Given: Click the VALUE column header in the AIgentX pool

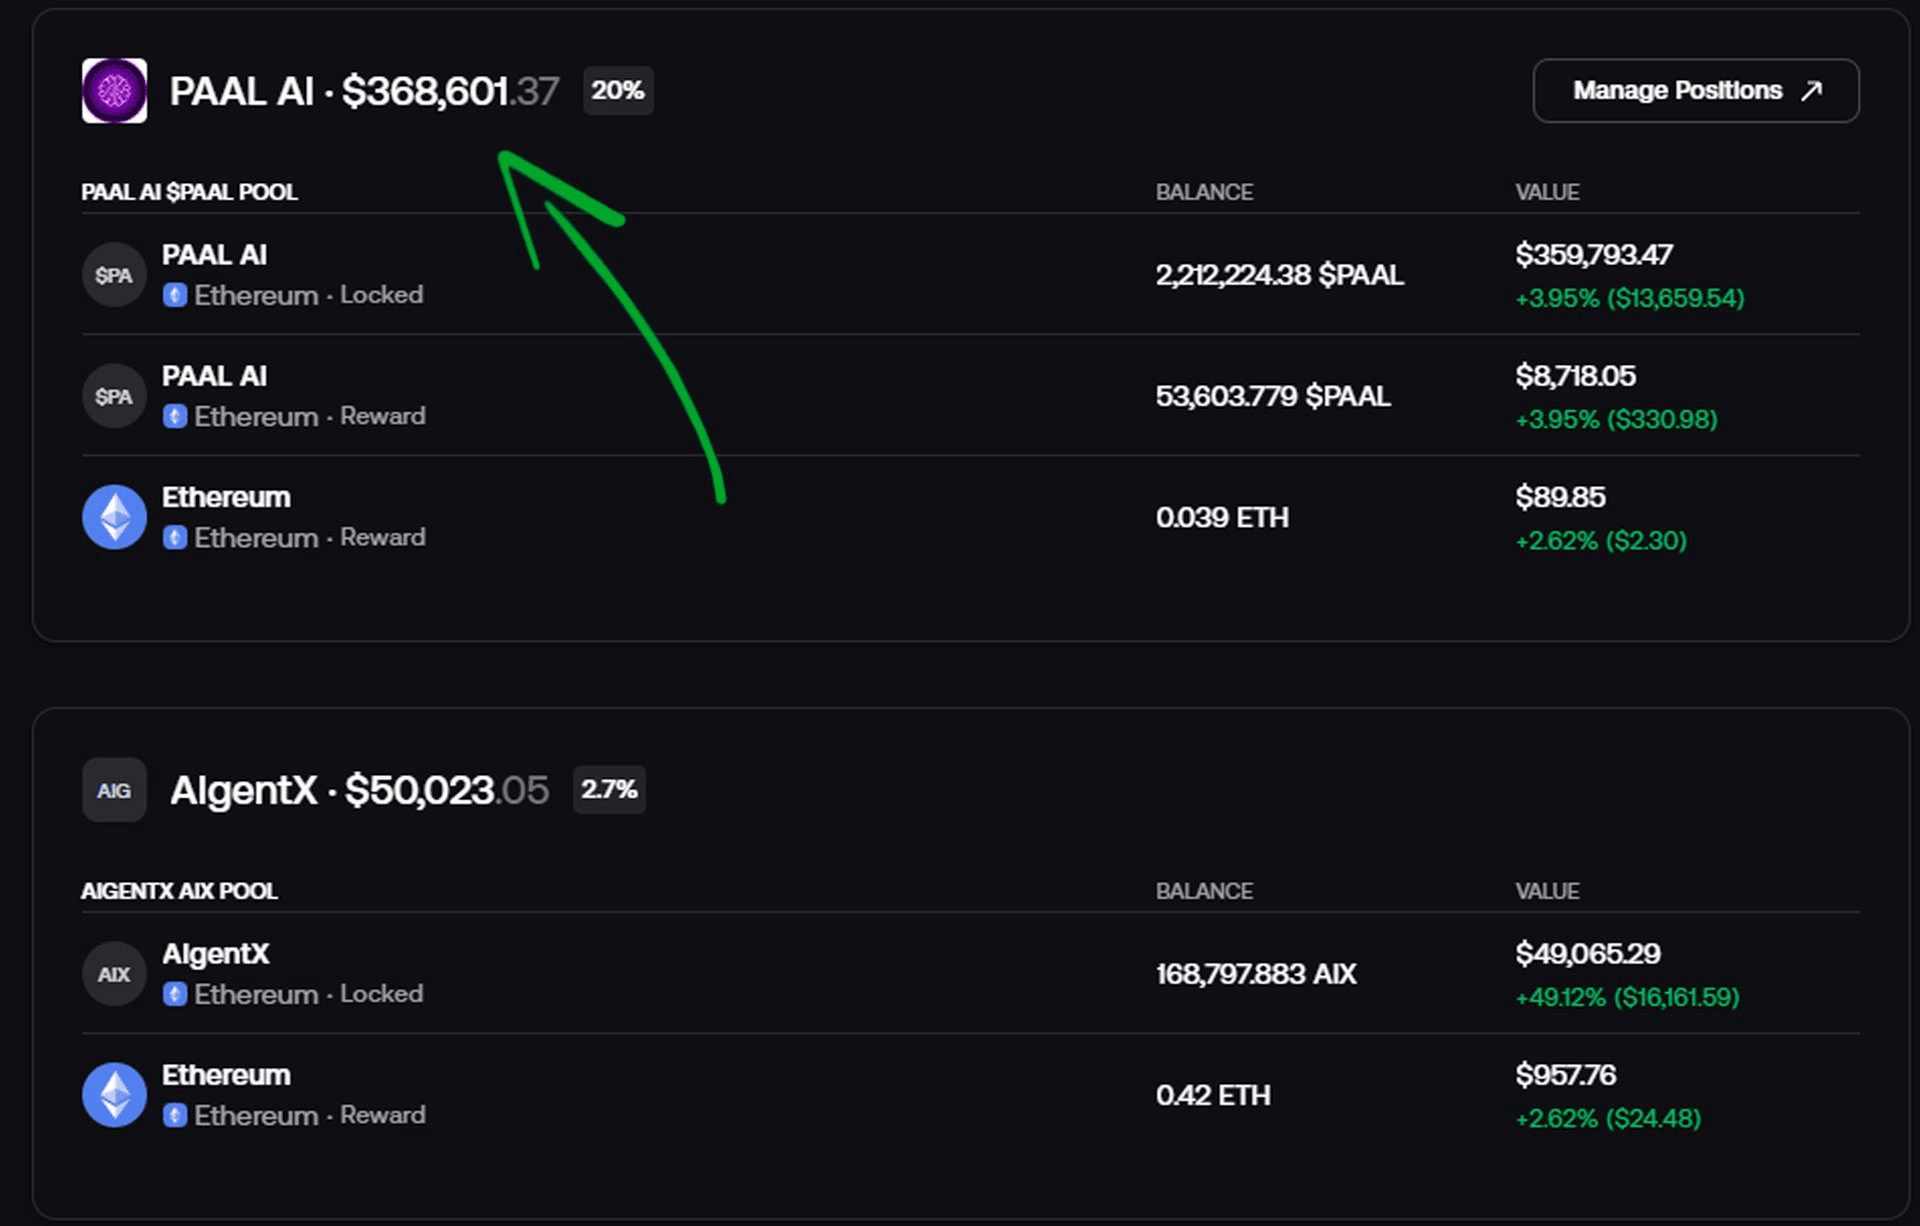Looking at the screenshot, I should [x=1547, y=891].
